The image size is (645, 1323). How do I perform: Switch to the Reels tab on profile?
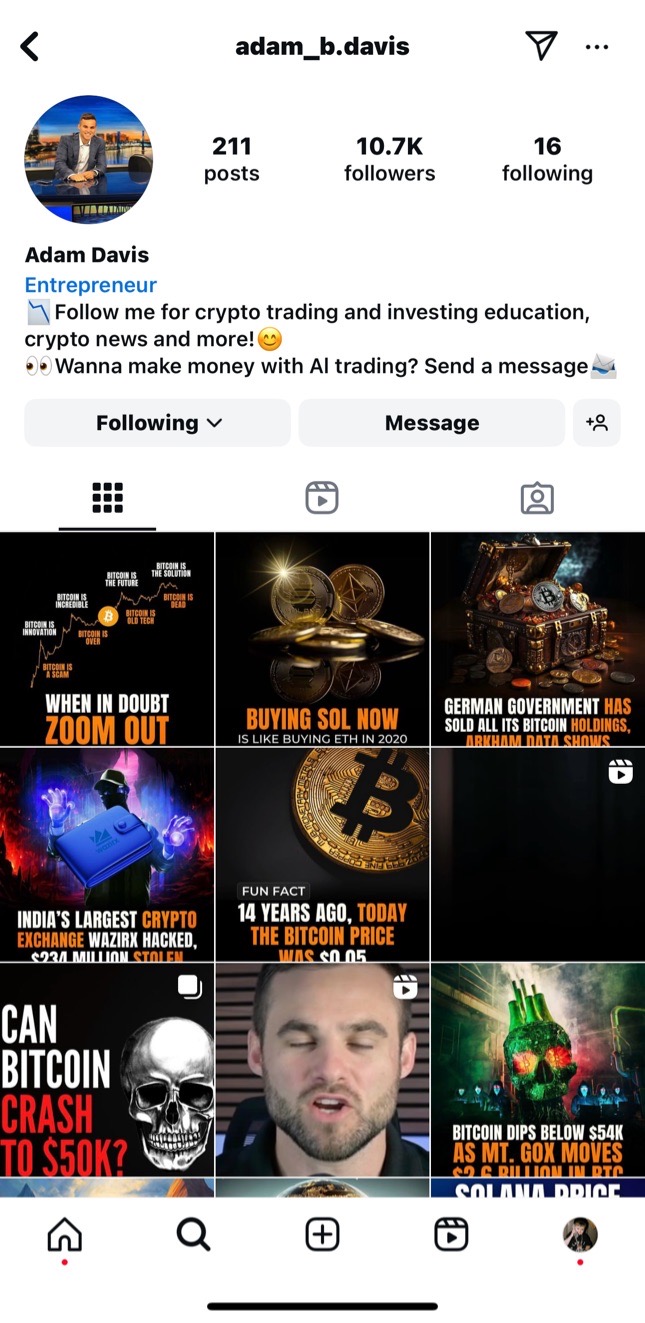pos(322,498)
